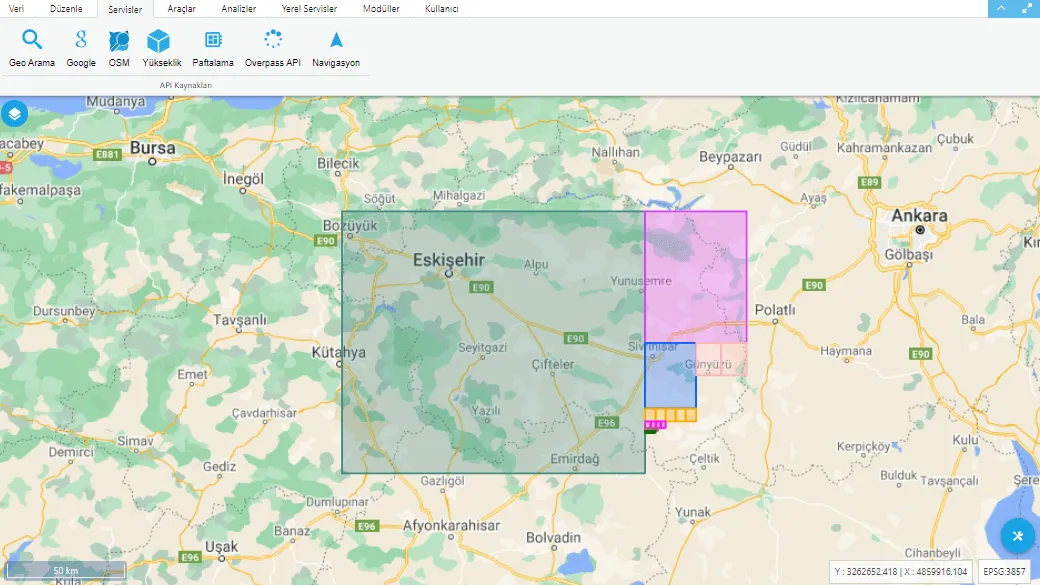
Task: Open the Overpass API tool
Action: pos(273,48)
